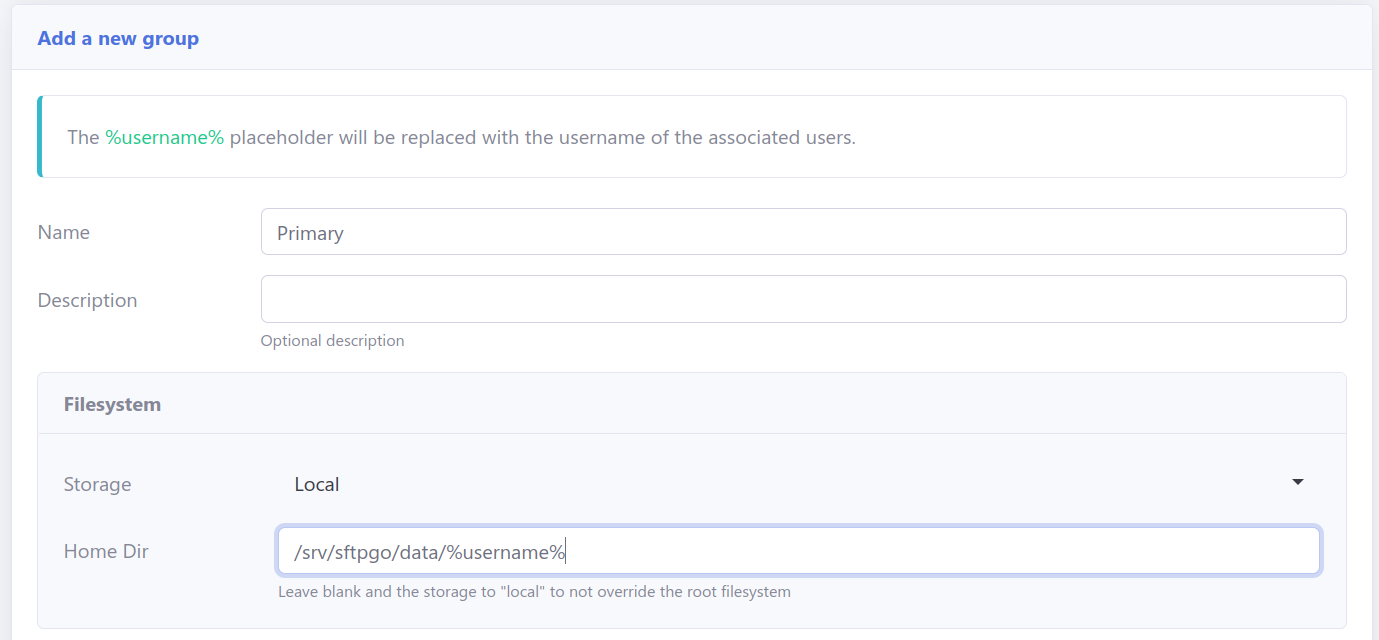This screenshot has height=640, width=1379.
Task: Click the Name input field
Action: (803, 232)
